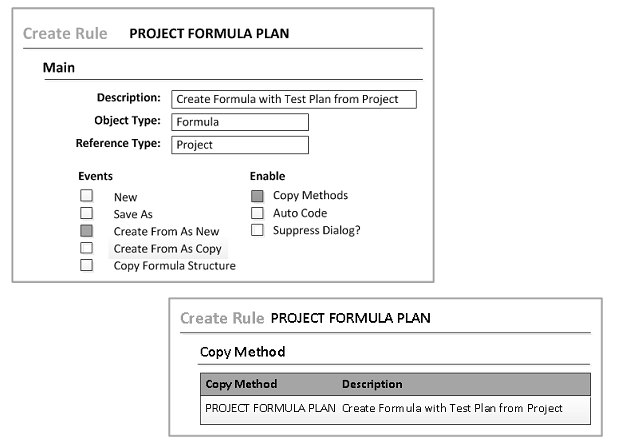Click Create Rule title in lower panel

pos(222,319)
